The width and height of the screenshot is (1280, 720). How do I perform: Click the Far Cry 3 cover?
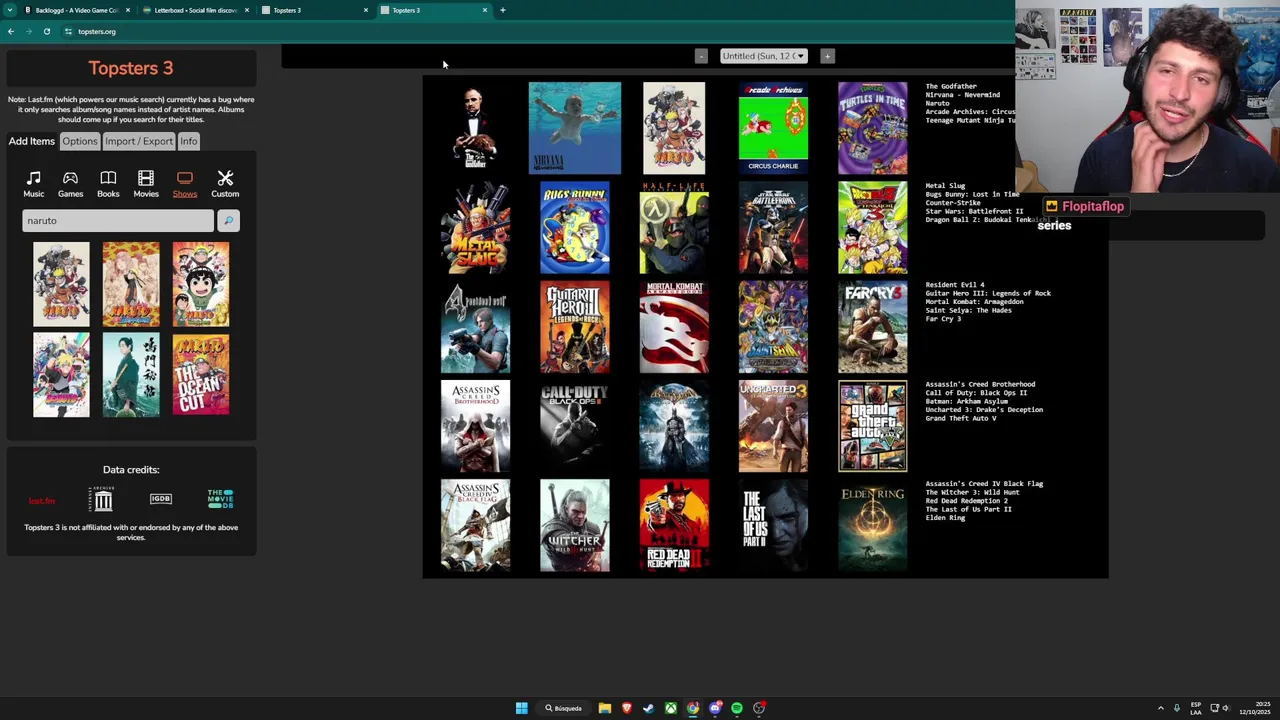(873, 327)
